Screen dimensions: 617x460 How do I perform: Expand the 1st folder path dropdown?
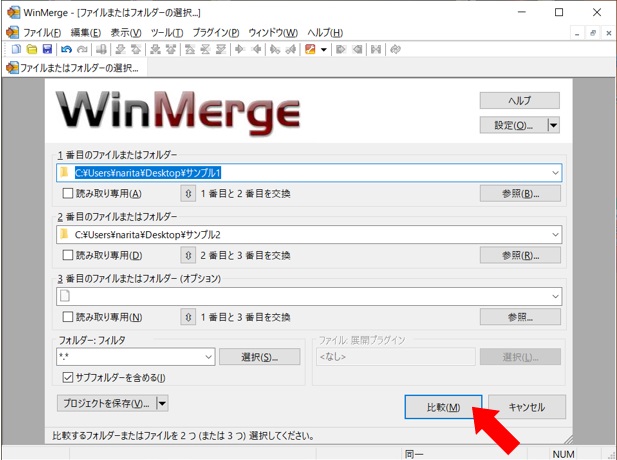click(555, 173)
